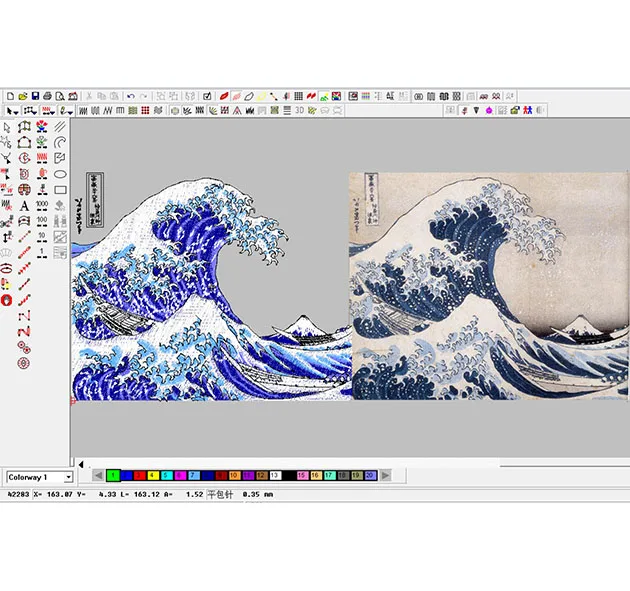Click the New file icon
The height and width of the screenshot is (591, 630).
click(10, 96)
